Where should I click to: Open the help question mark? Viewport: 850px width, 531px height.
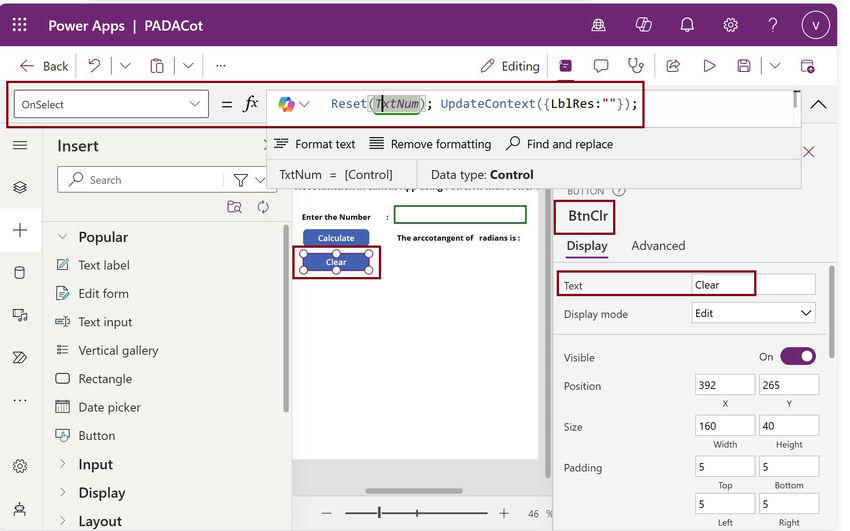point(773,25)
